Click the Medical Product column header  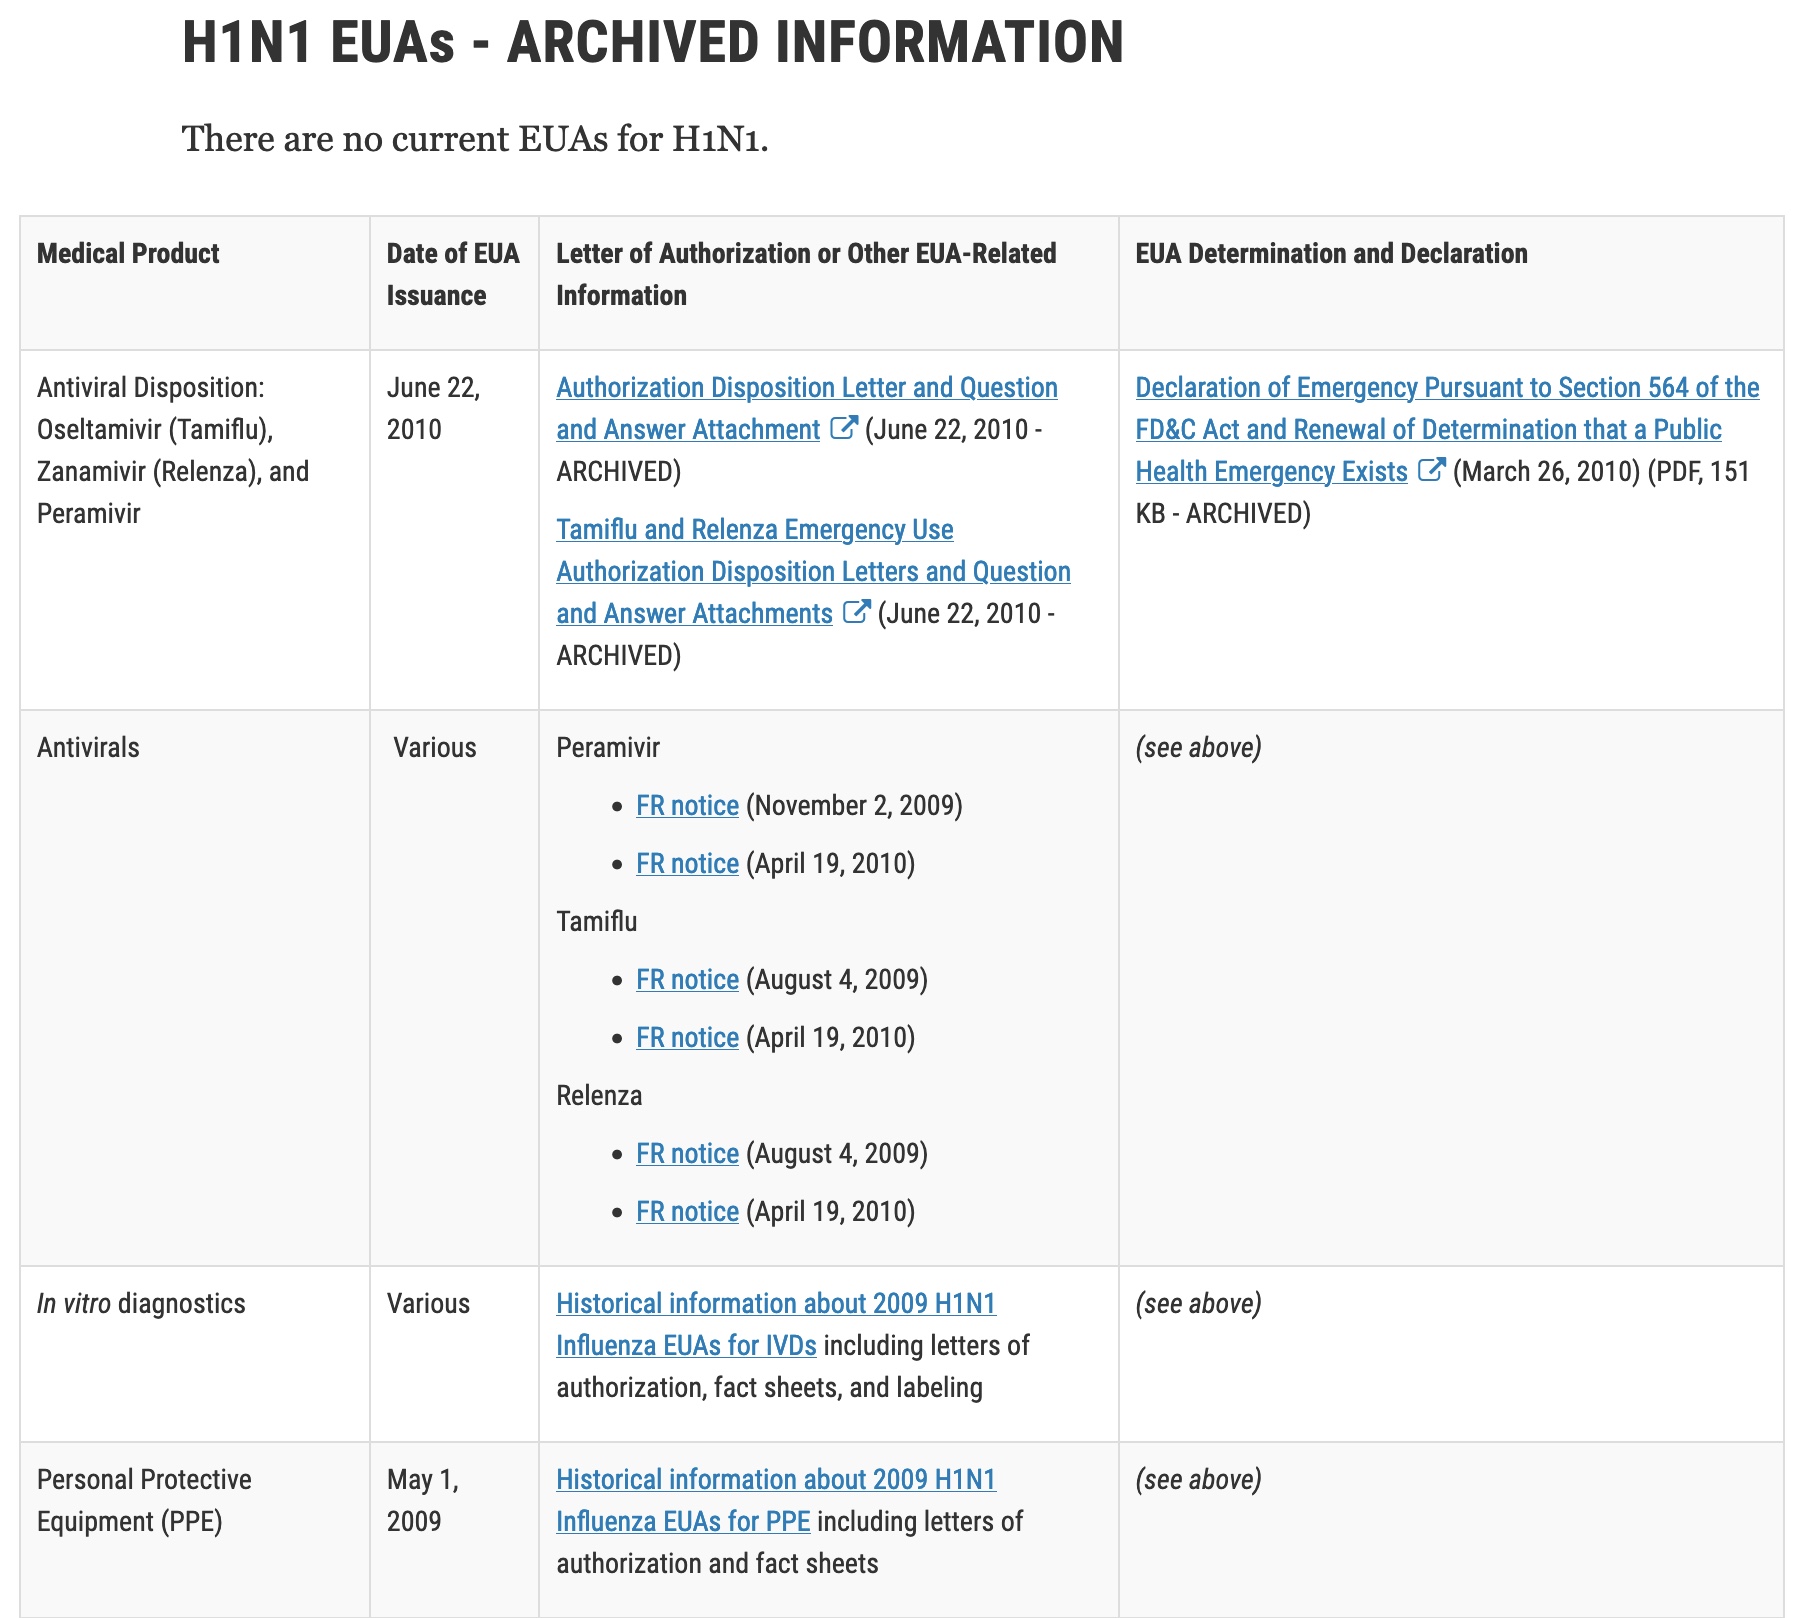click(x=128, y=254)
